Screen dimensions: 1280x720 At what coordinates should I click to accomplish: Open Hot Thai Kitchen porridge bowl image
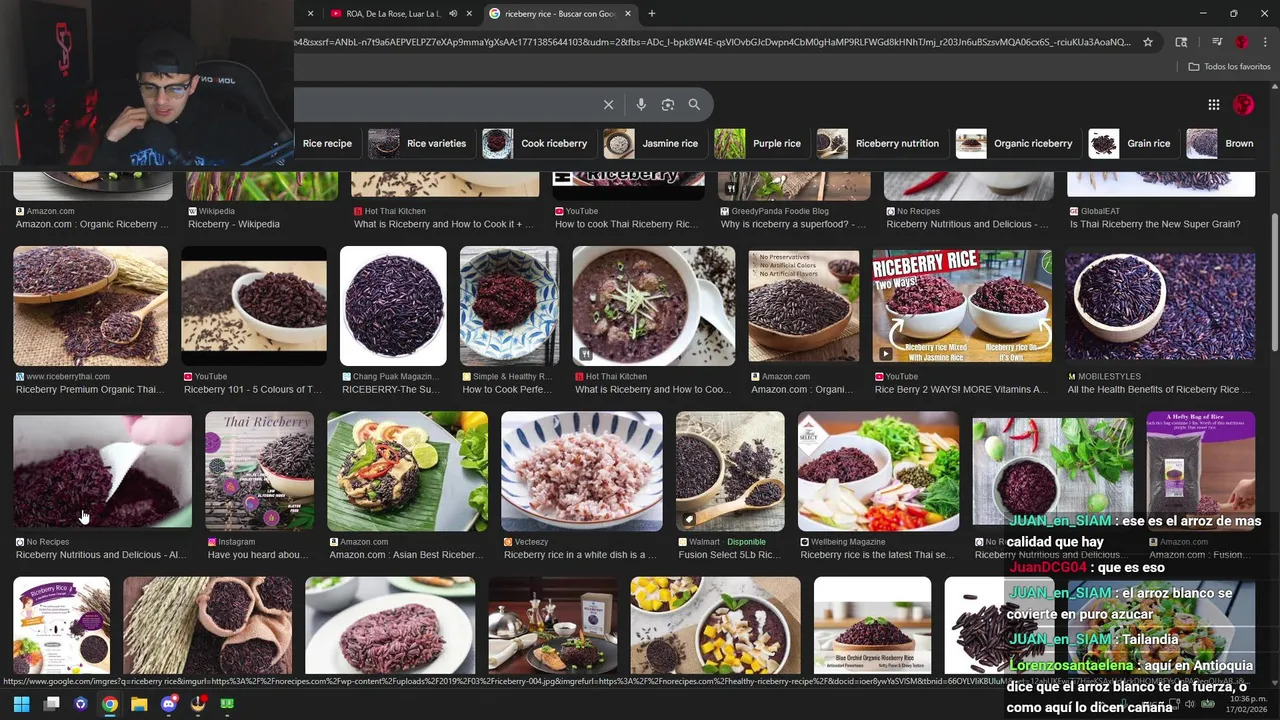click(654, 306)
